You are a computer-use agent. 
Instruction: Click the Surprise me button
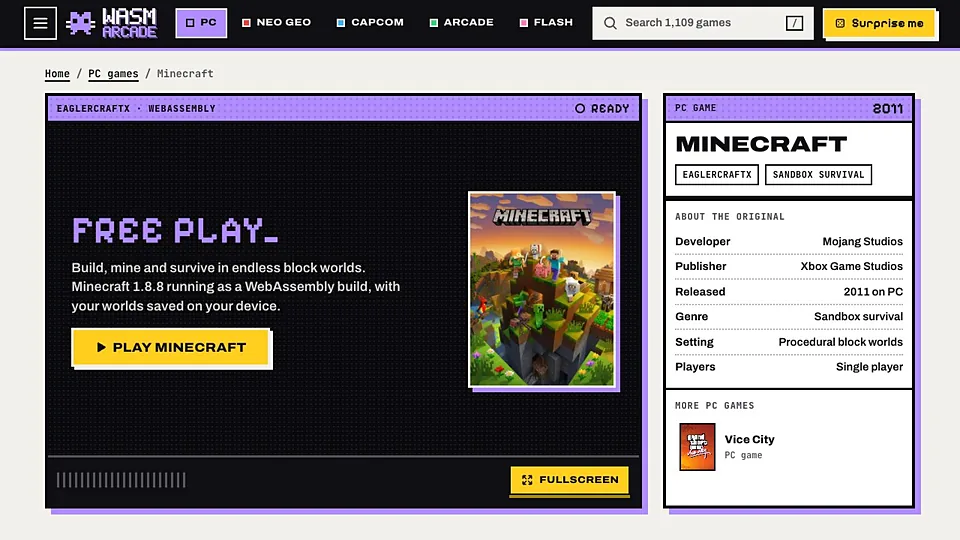pyautogui.click(x=879, y=23)
